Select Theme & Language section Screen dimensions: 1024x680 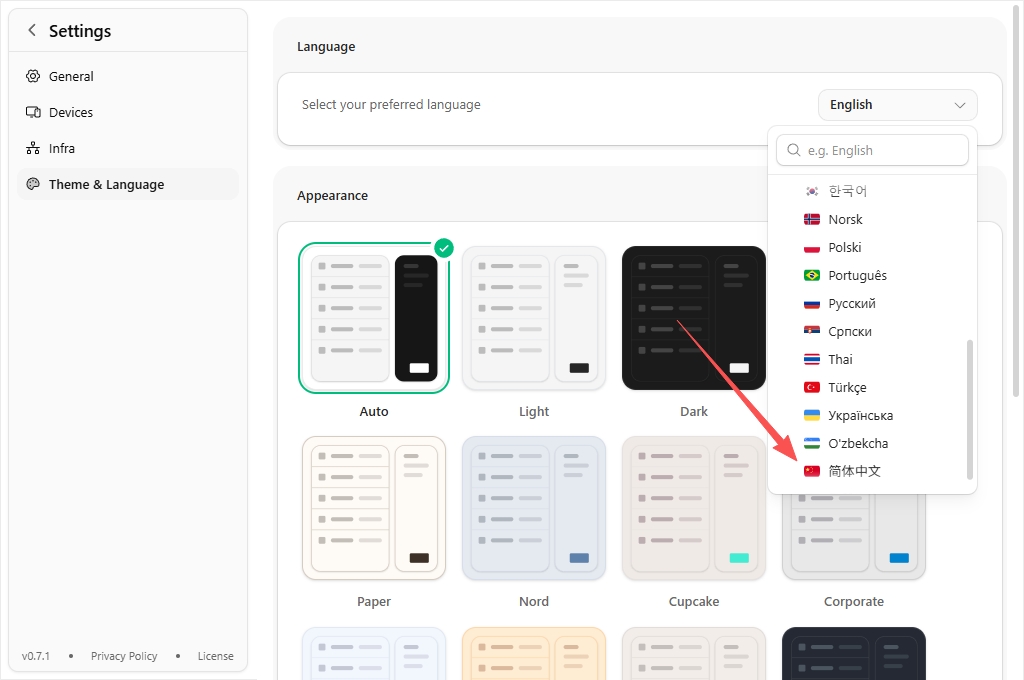128,184
